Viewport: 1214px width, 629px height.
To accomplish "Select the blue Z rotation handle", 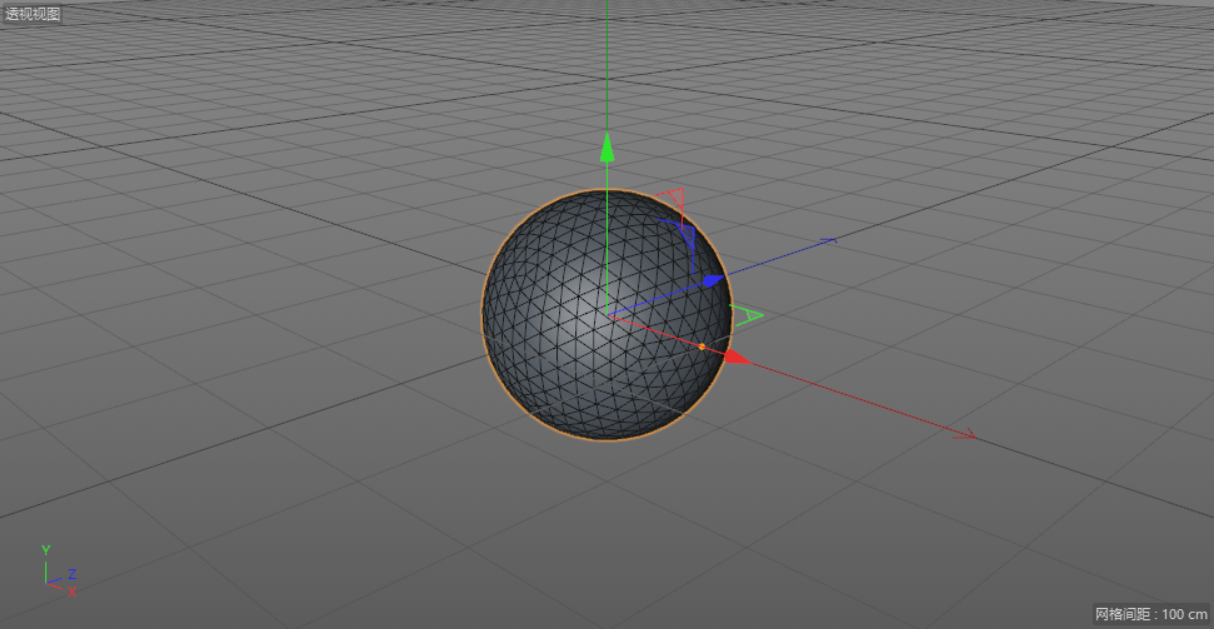I will click(688, 238).
